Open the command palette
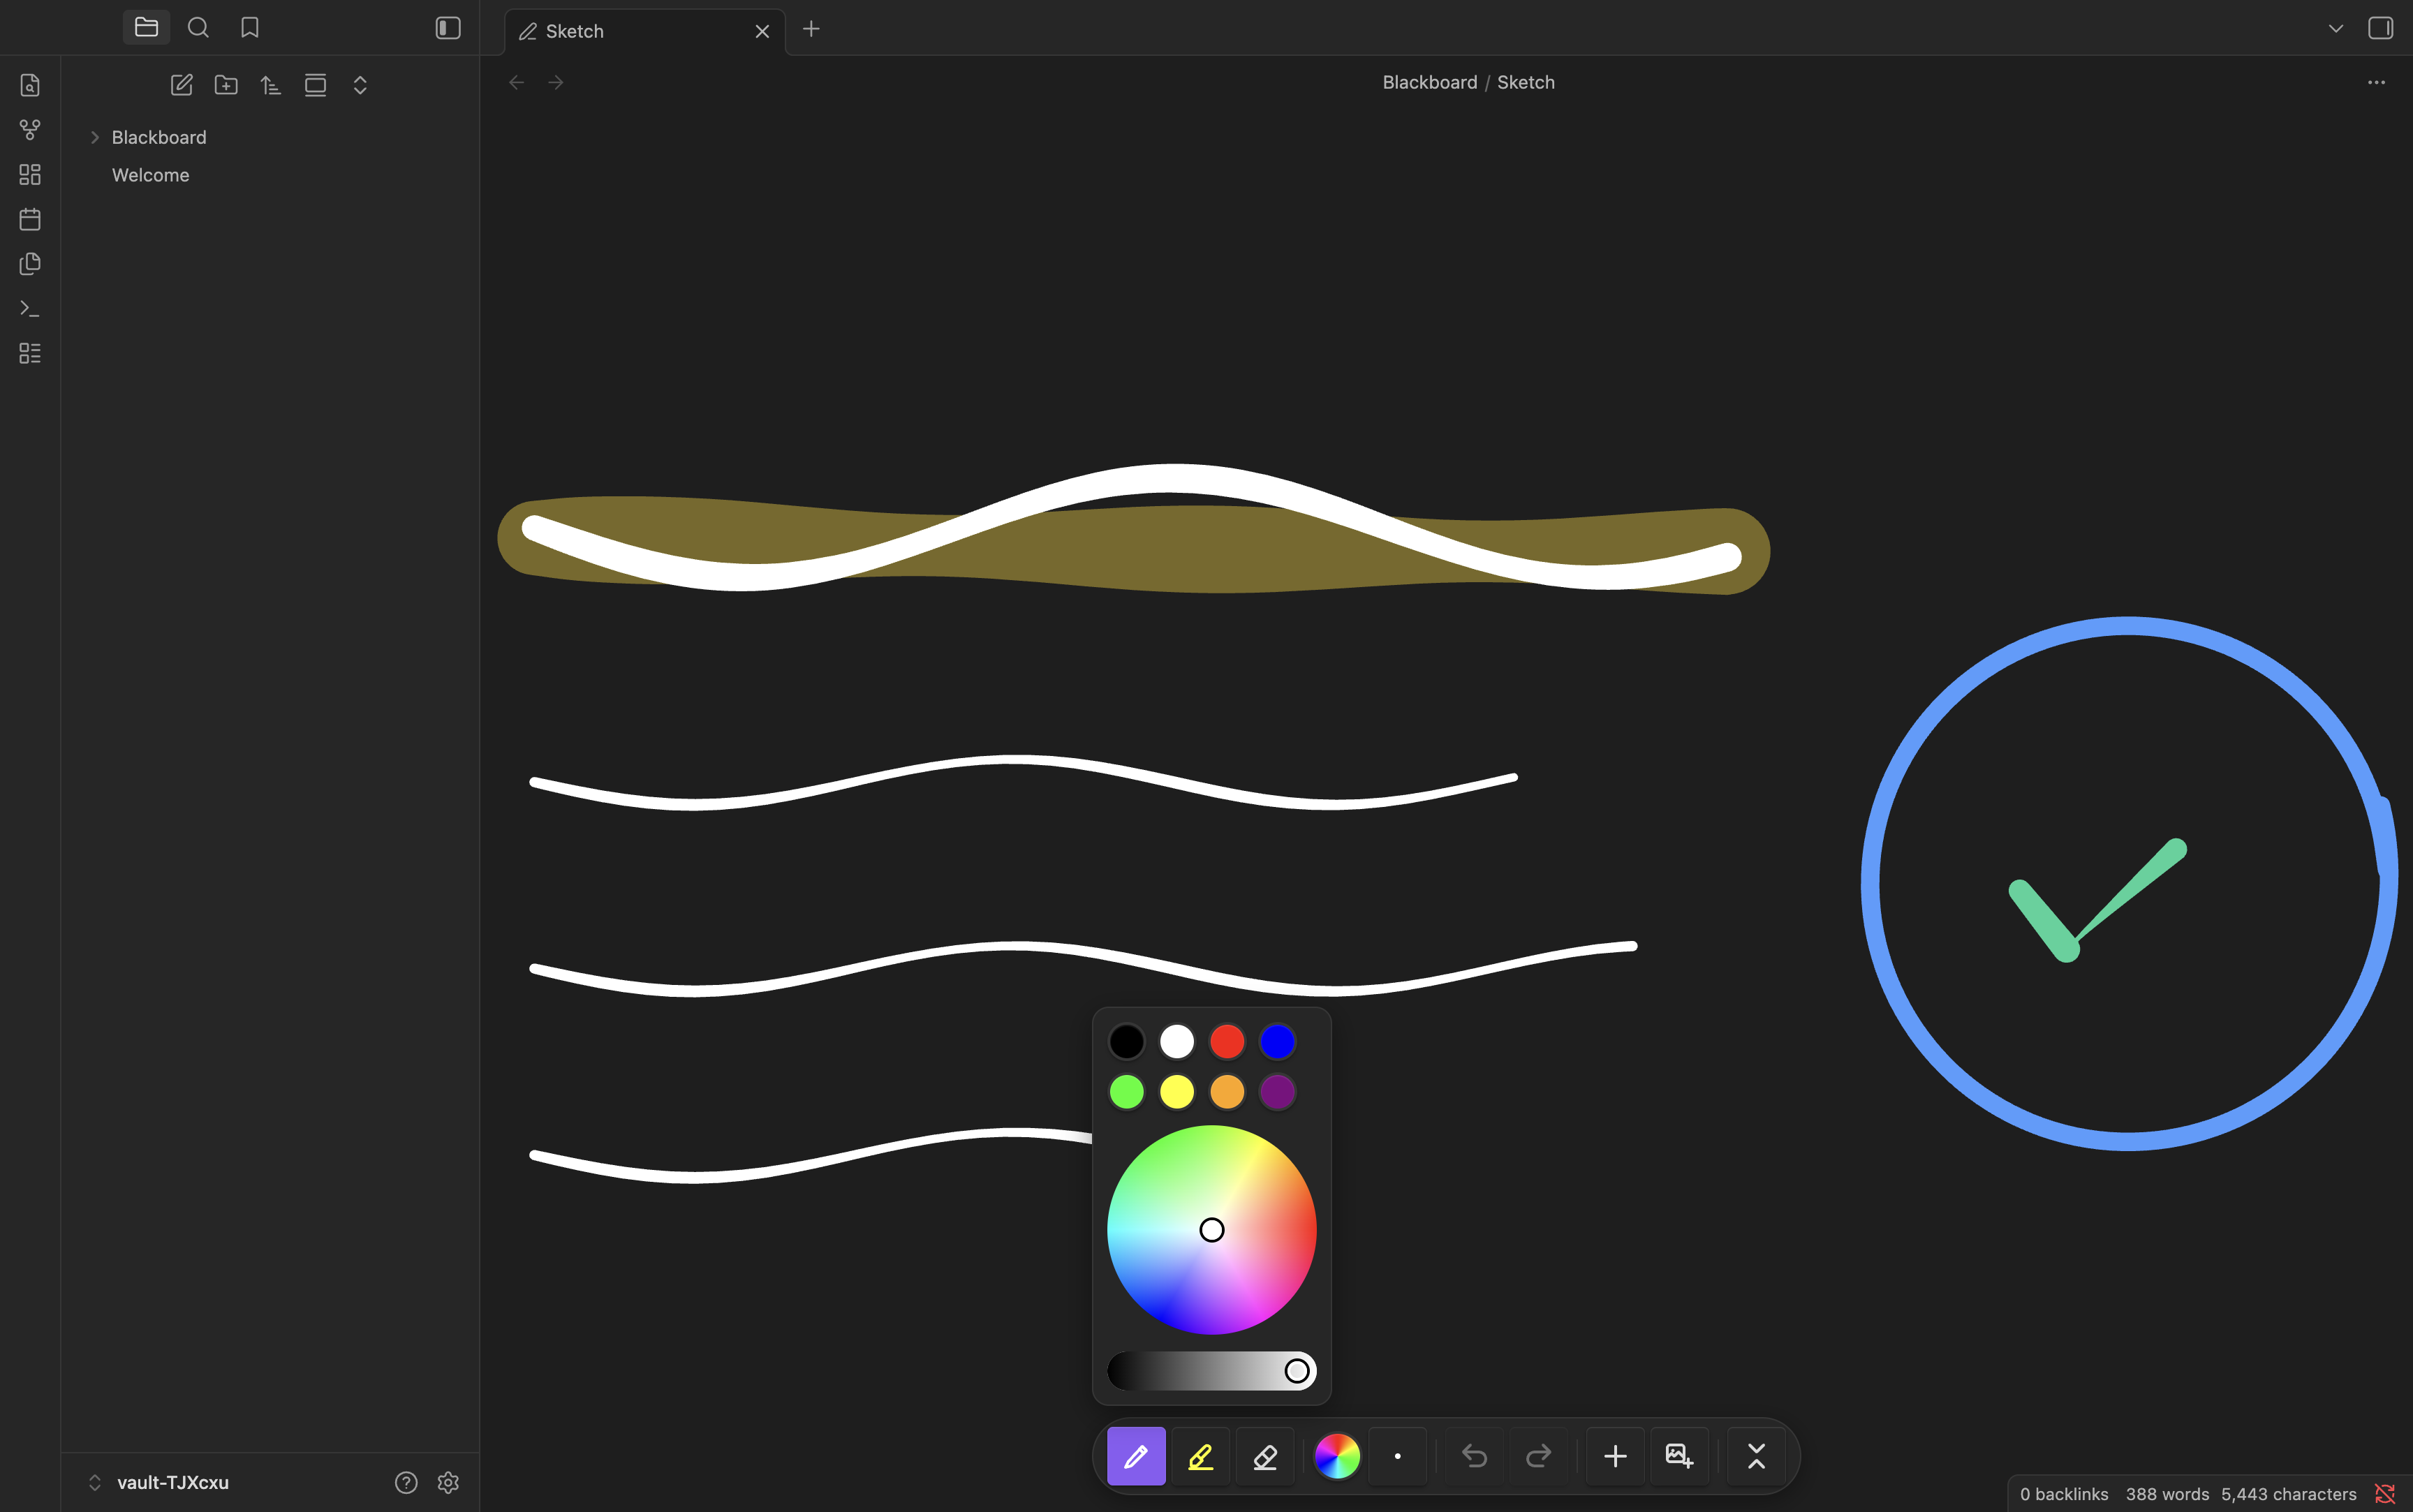Viewport: 2413px width, 1512px height. (30, 309)
